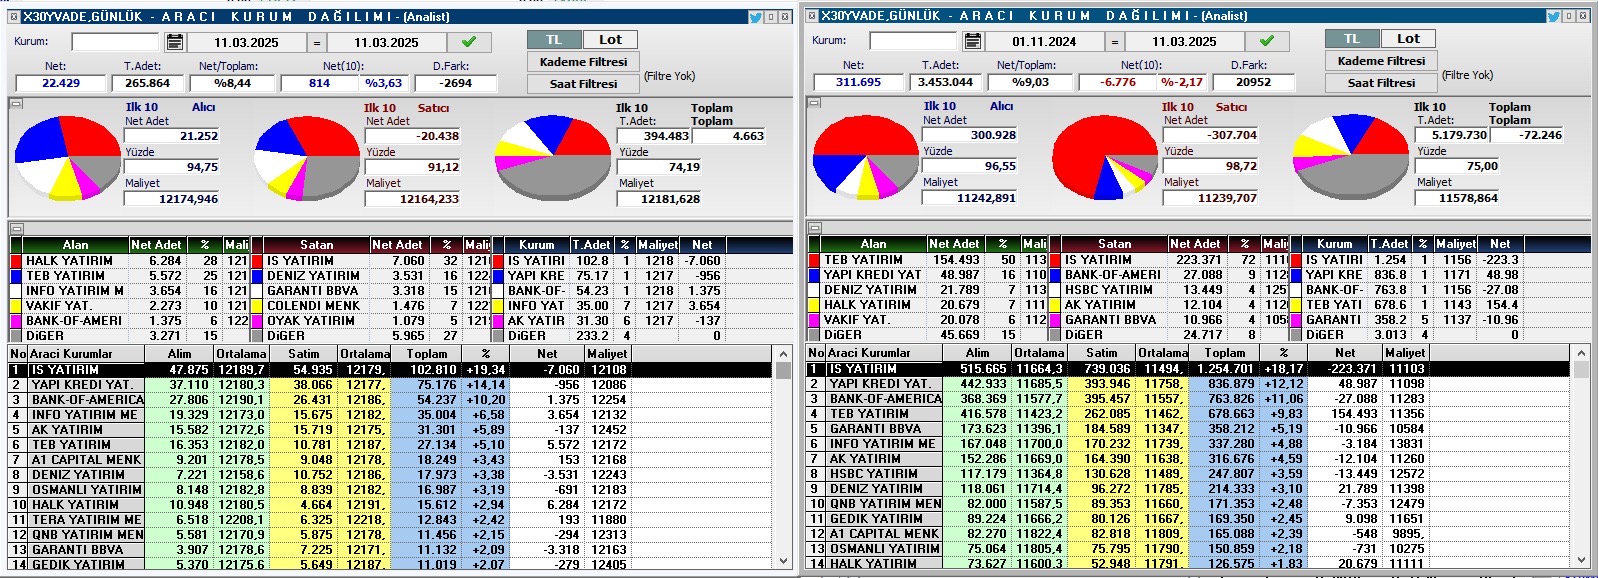Click Kurum input field in left window
Screen dimensions: 1598x578
pyautogui.click(x=115, y=42)
